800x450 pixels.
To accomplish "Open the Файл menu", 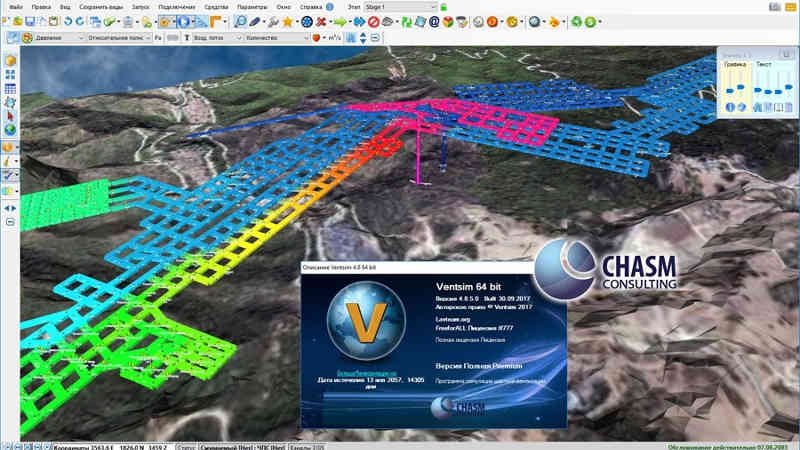I will tap(16, 7).
